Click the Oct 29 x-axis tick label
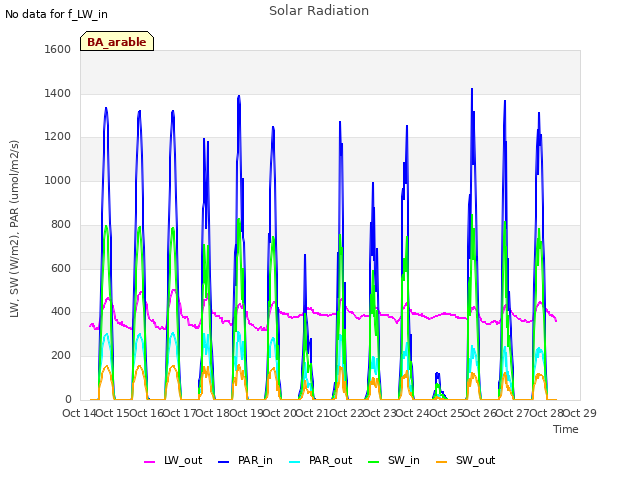640x480 pixels. click(x=580, y=413)
